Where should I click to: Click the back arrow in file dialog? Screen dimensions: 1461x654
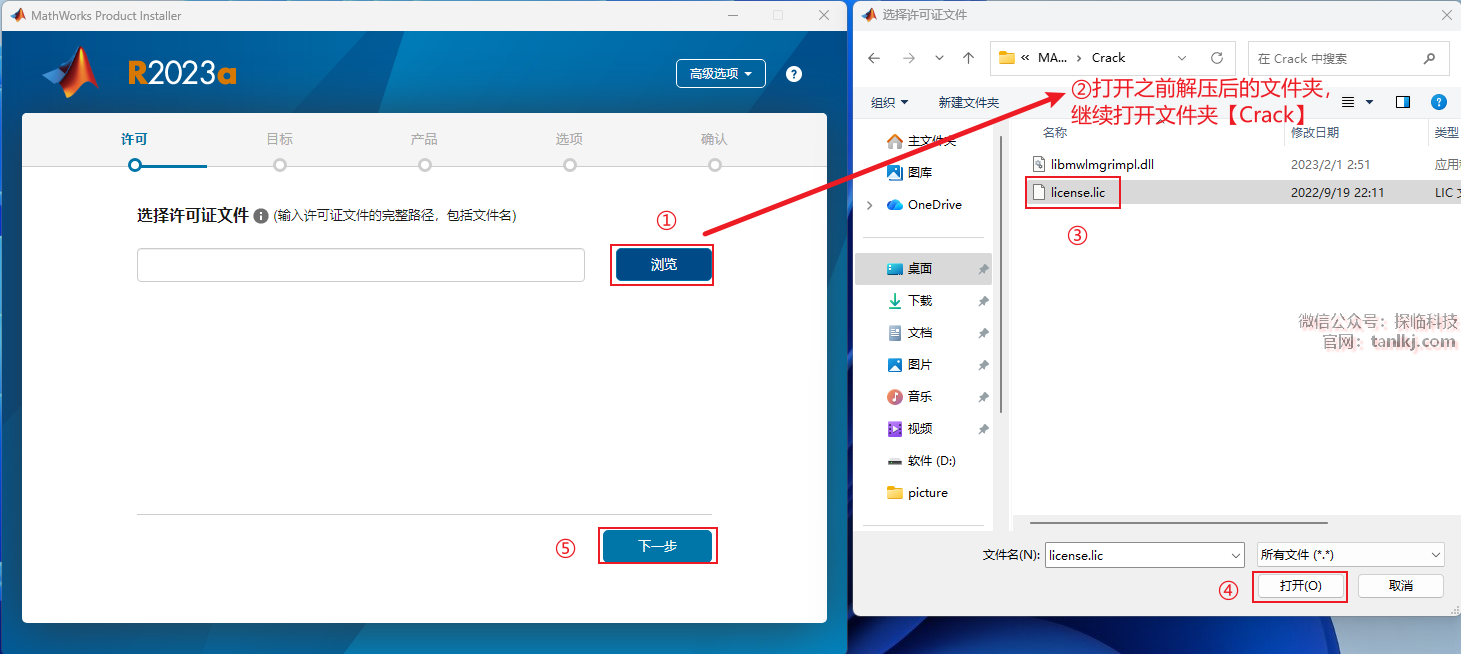874,58
